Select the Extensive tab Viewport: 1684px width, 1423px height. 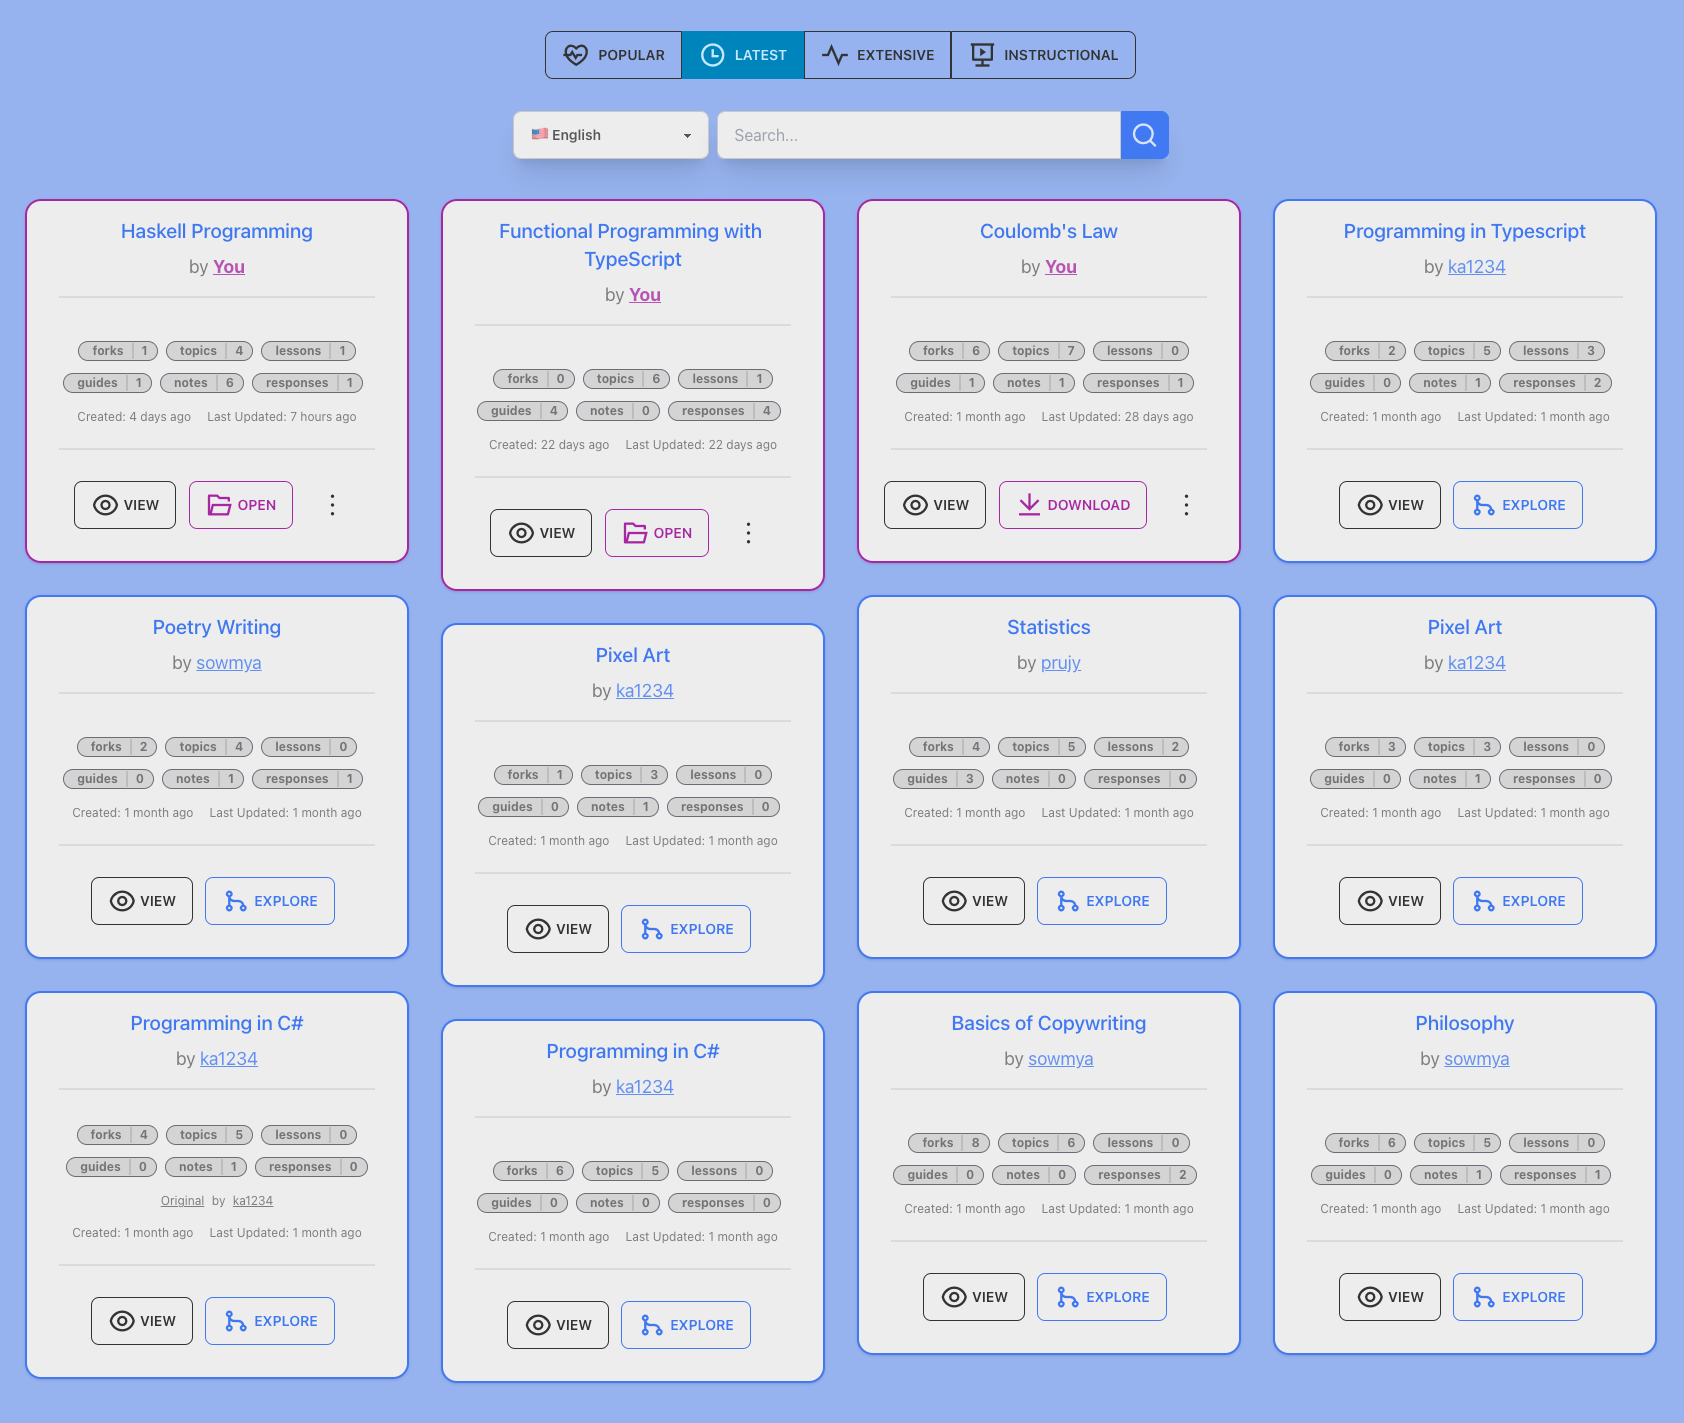tap(877, 55)
